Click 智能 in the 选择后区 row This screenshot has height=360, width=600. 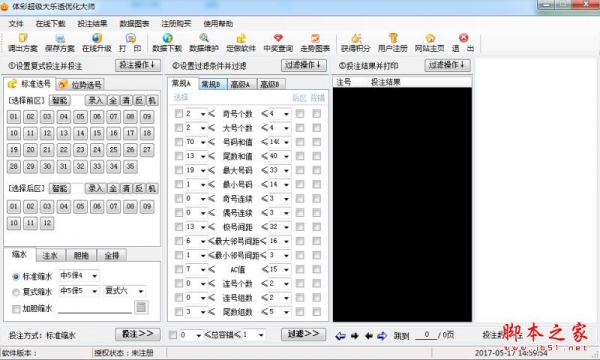[x=60, y=189]
